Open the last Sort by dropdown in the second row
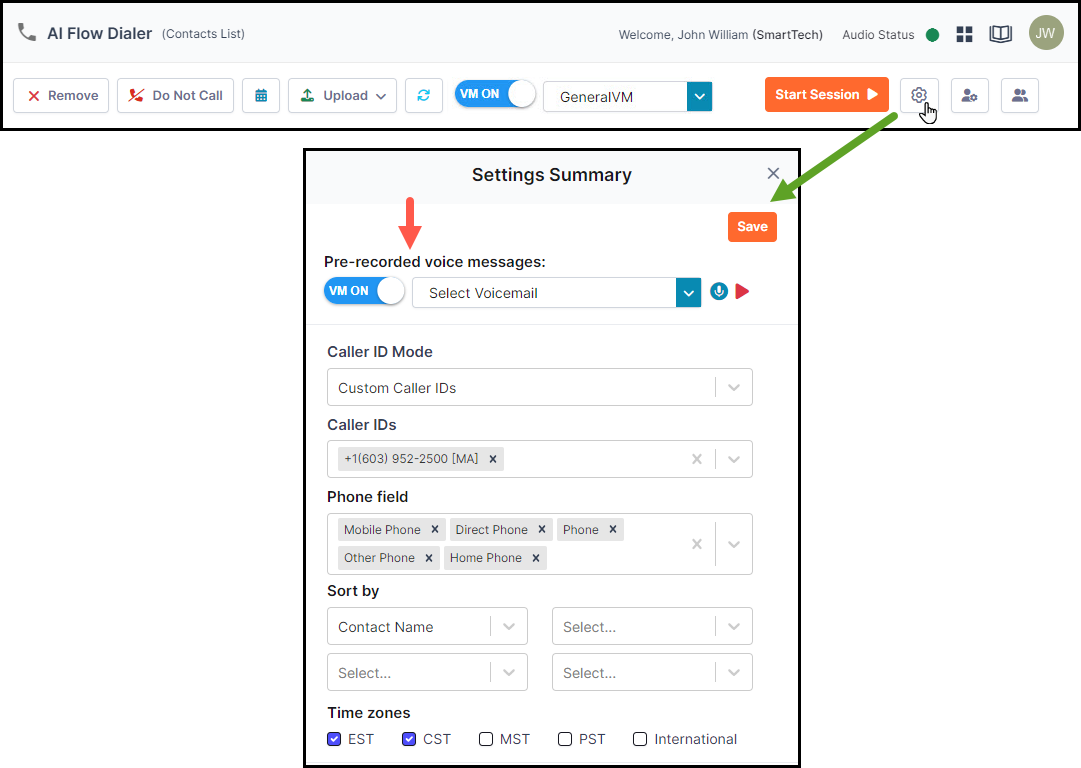The image size is (1081, 768). click(652, 672)
